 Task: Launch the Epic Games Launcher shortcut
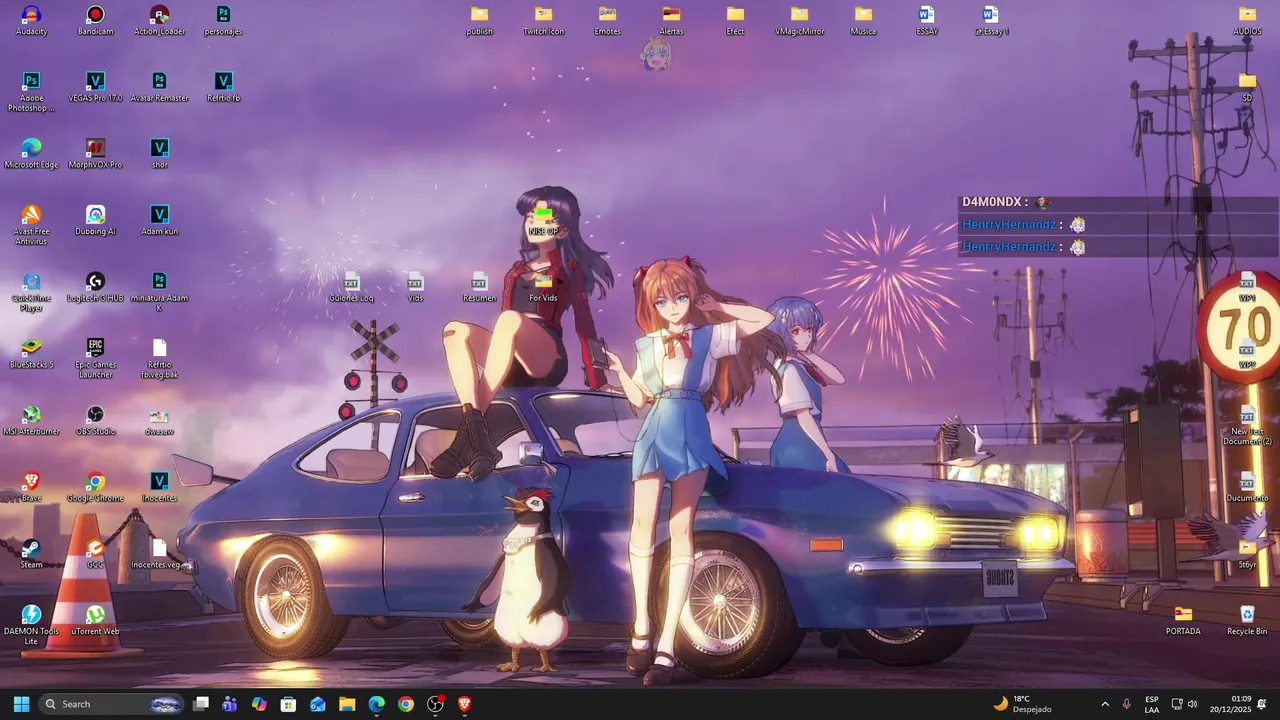(95, 359)
